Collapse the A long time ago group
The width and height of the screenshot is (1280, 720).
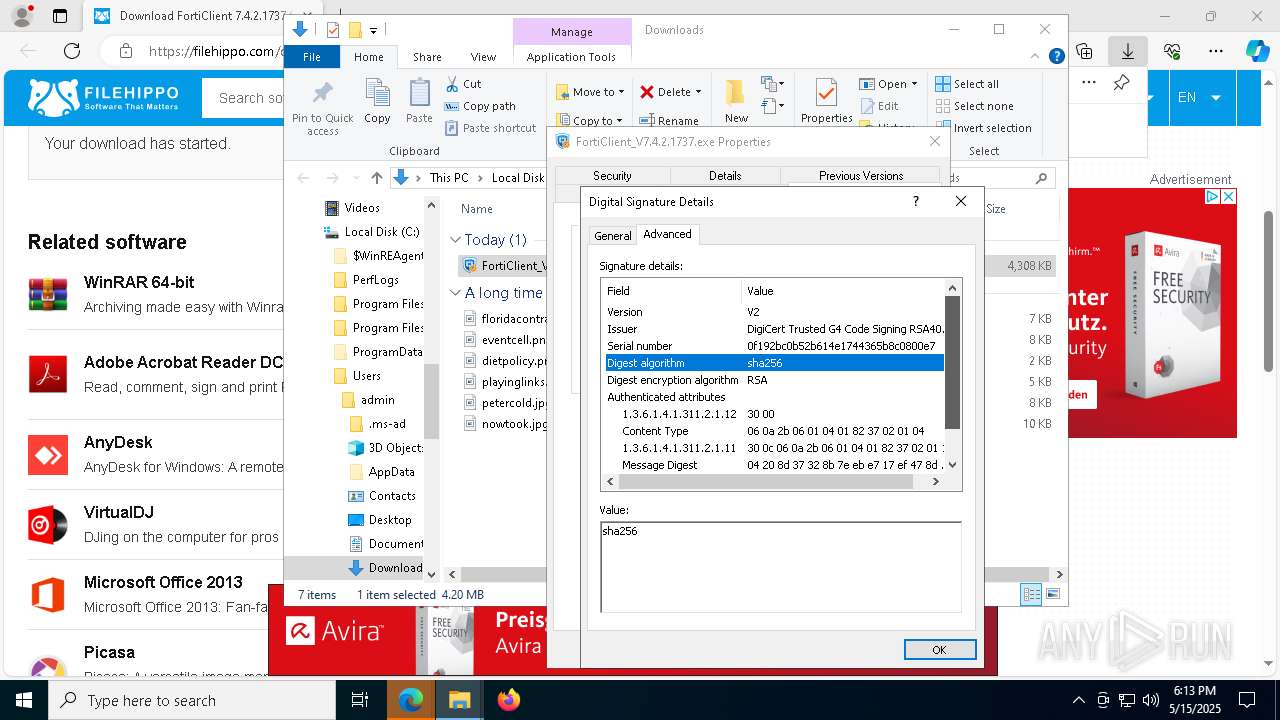coord(455,293)
